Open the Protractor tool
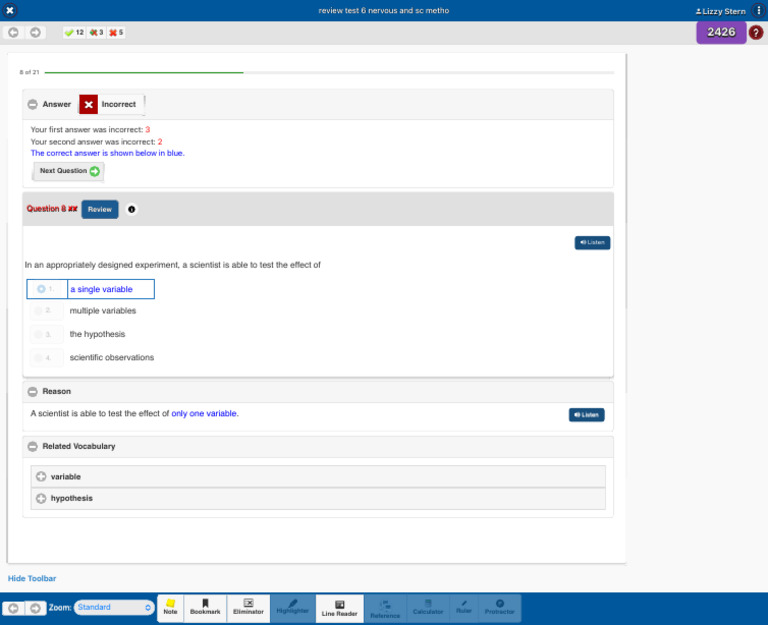 (x=500, y=607)
